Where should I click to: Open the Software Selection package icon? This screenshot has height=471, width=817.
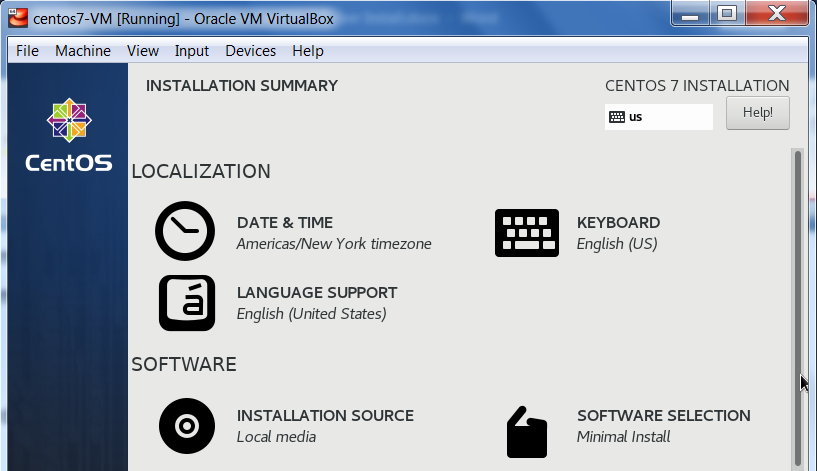[526, 430]
